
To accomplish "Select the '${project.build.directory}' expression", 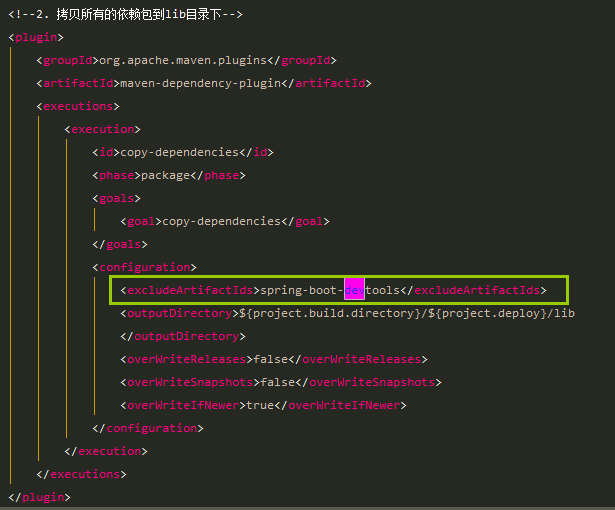I will (329, 313).
